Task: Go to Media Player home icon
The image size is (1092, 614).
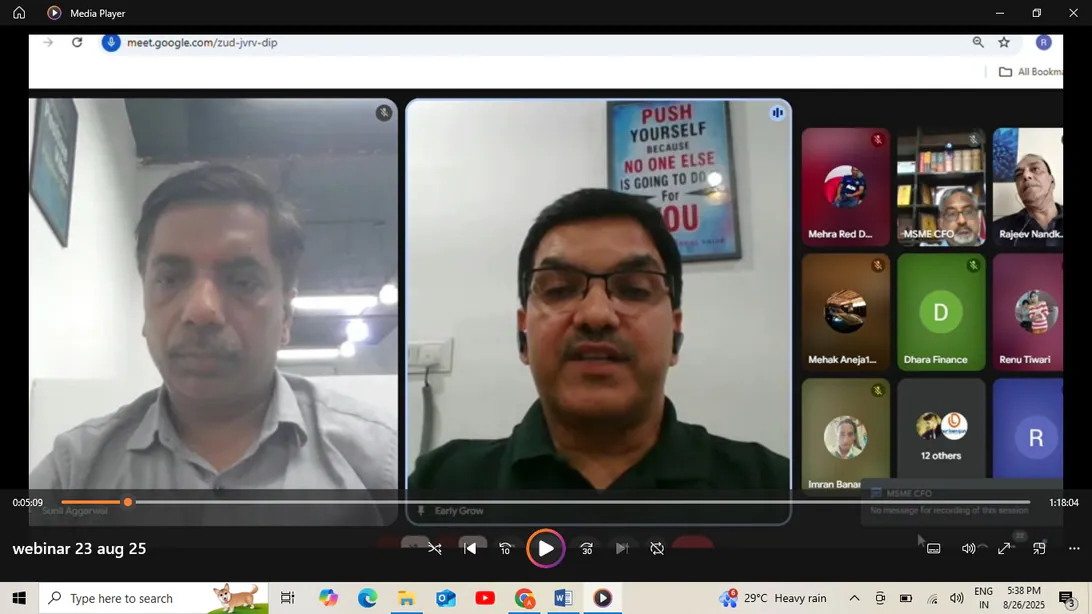Action: (x=19, y=13)
